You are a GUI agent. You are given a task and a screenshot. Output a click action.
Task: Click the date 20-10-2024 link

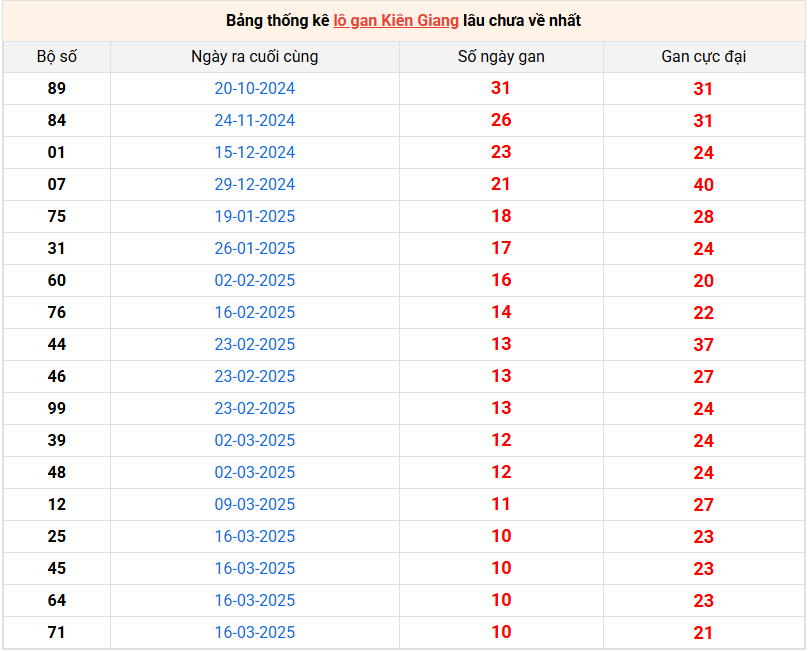coord(255,89)
